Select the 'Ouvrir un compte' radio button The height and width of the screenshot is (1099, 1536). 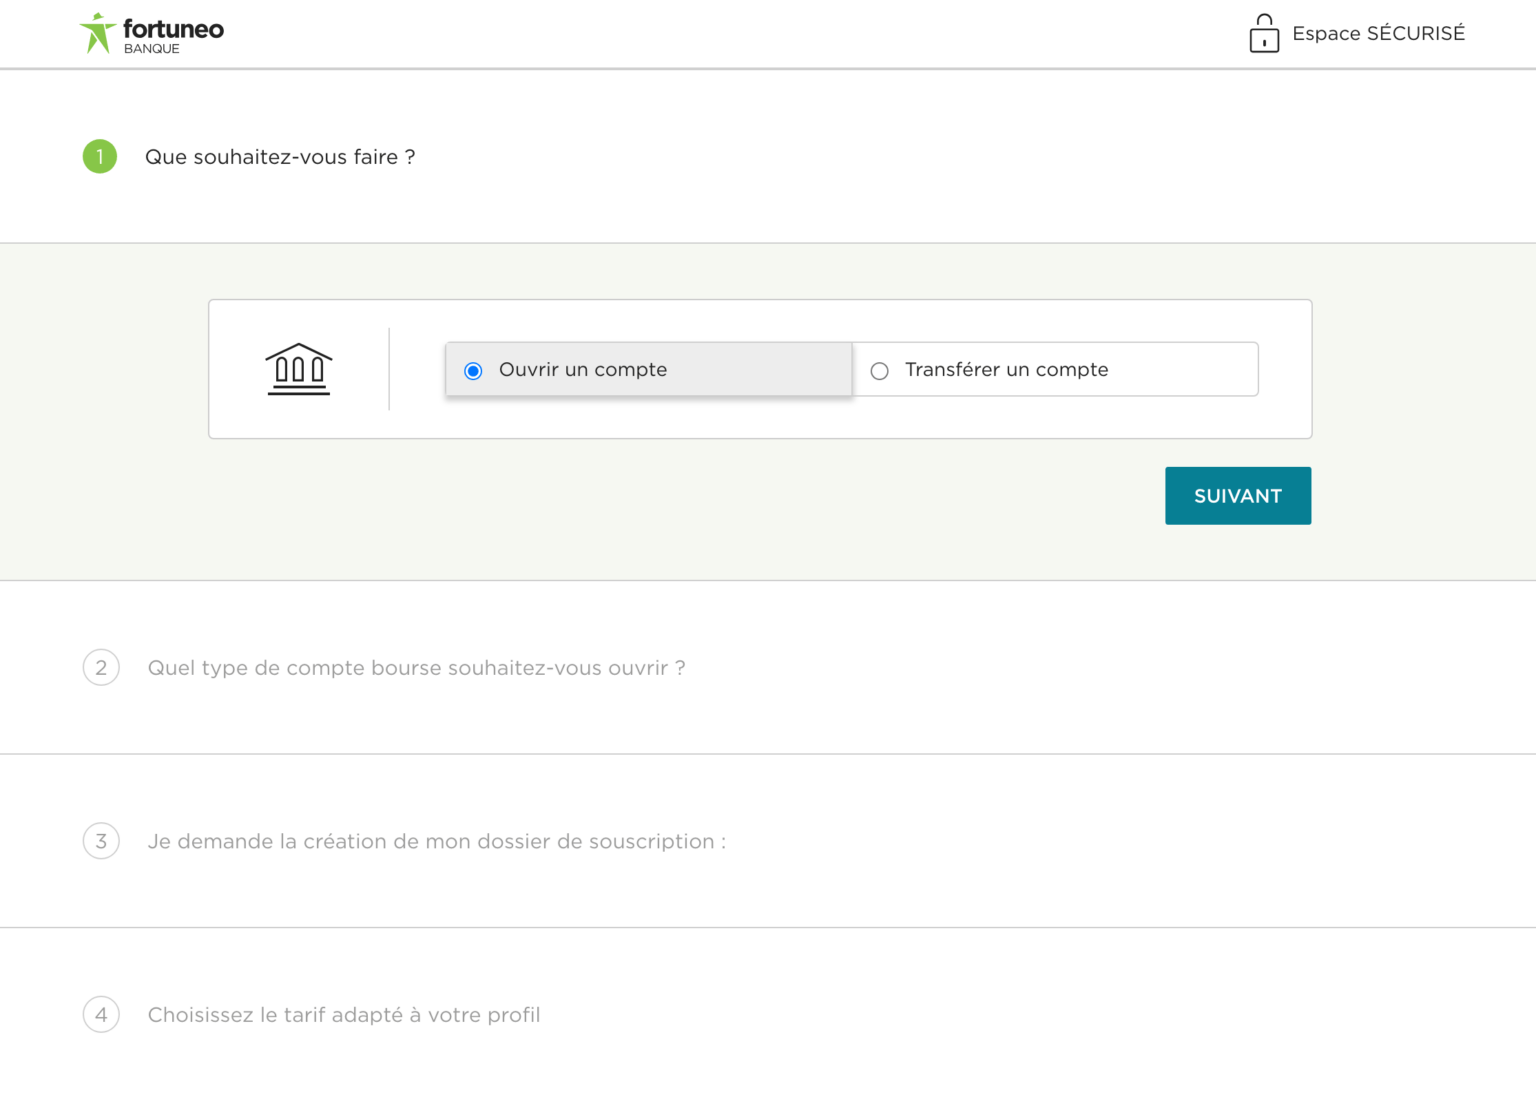pyautogui.click(x=474, y=371)
